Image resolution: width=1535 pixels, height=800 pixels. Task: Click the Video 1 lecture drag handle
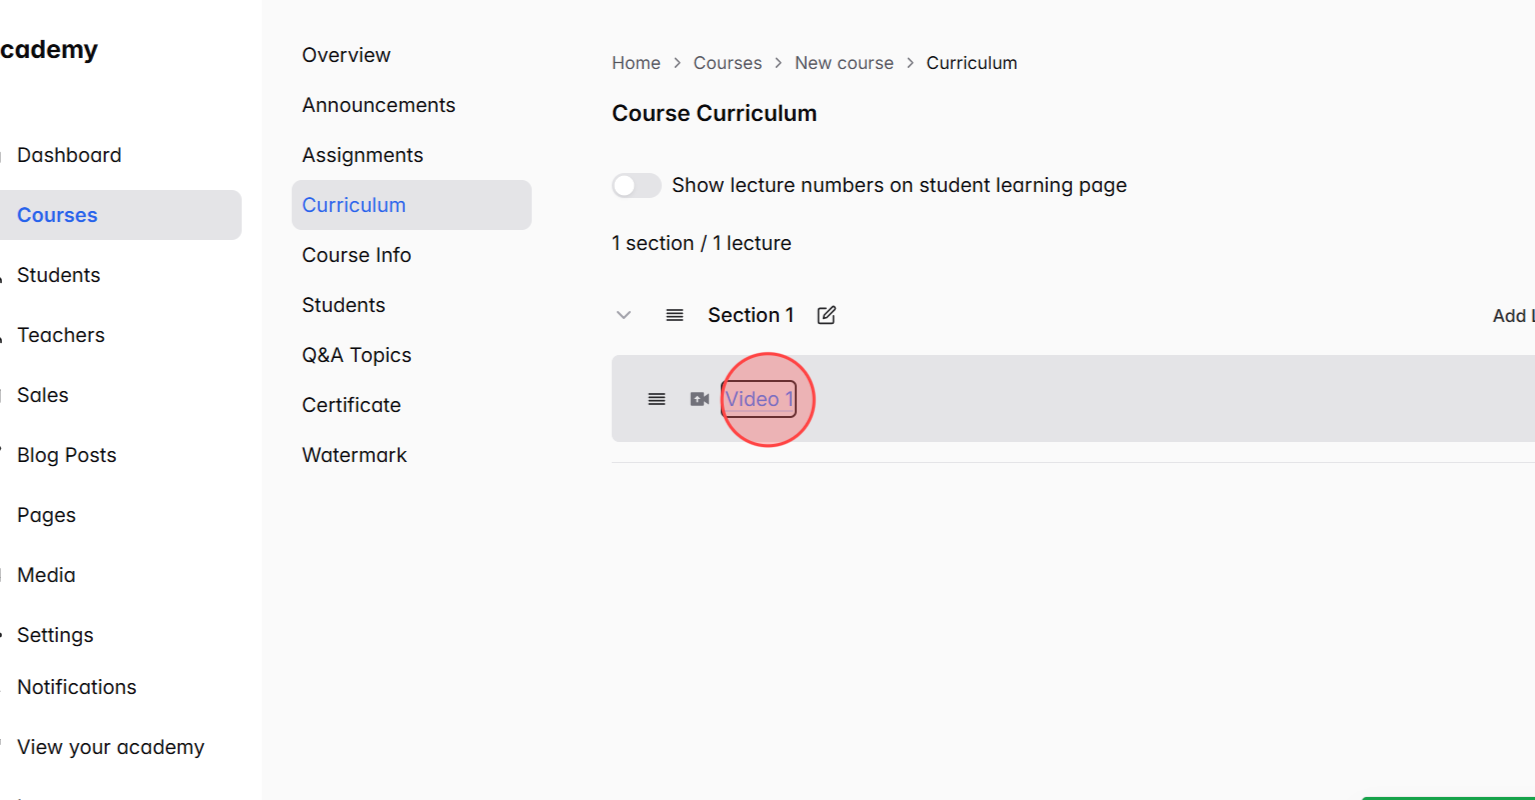656,398
